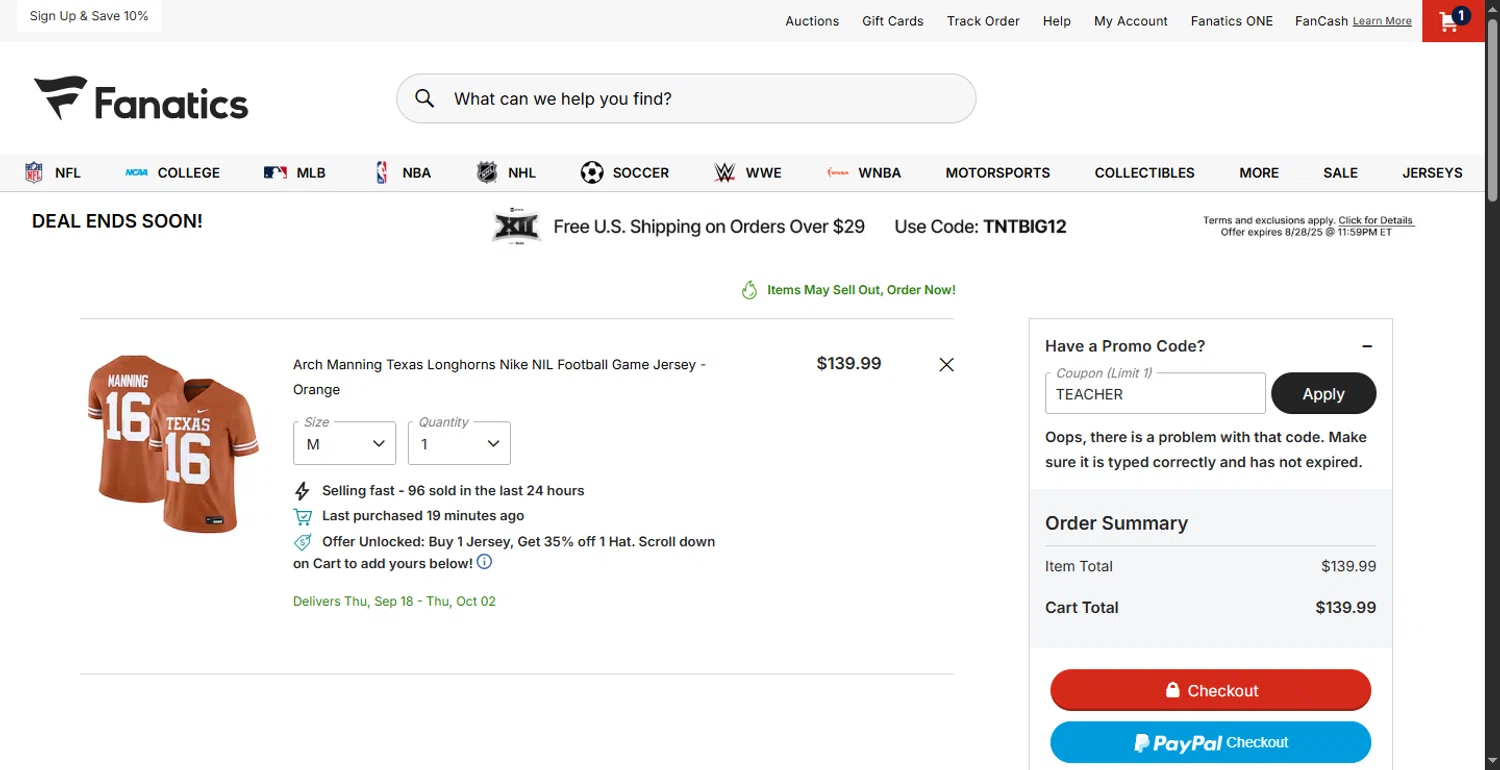Click the coupon code input field
Screen dimensions: 1500x770
click(x=1155, y=394)
